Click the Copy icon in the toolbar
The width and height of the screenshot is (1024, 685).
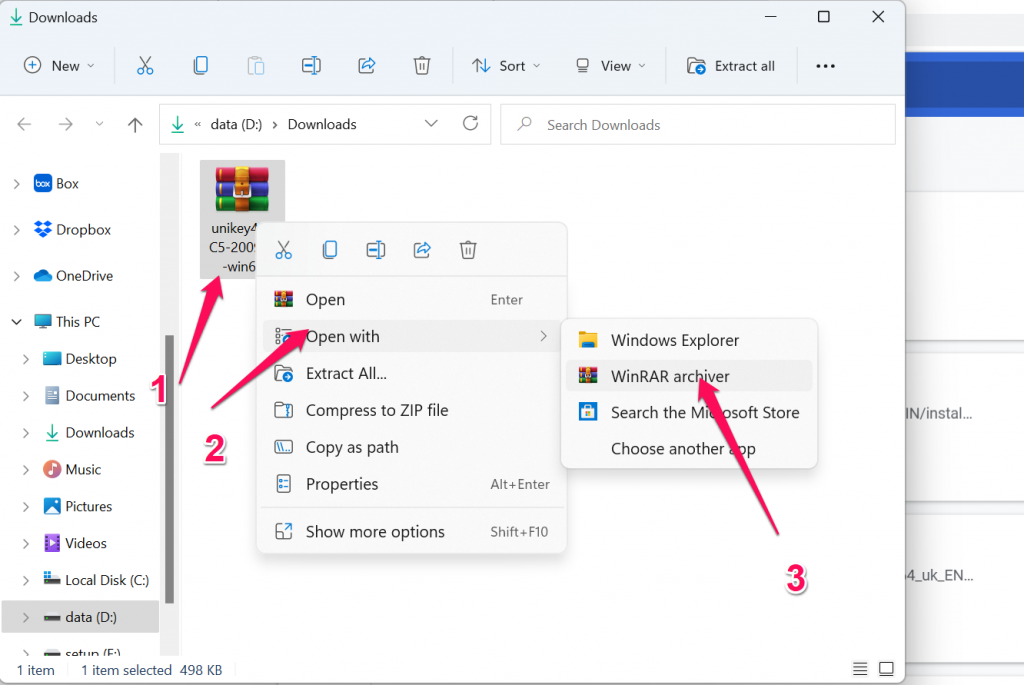pos(201,66)
